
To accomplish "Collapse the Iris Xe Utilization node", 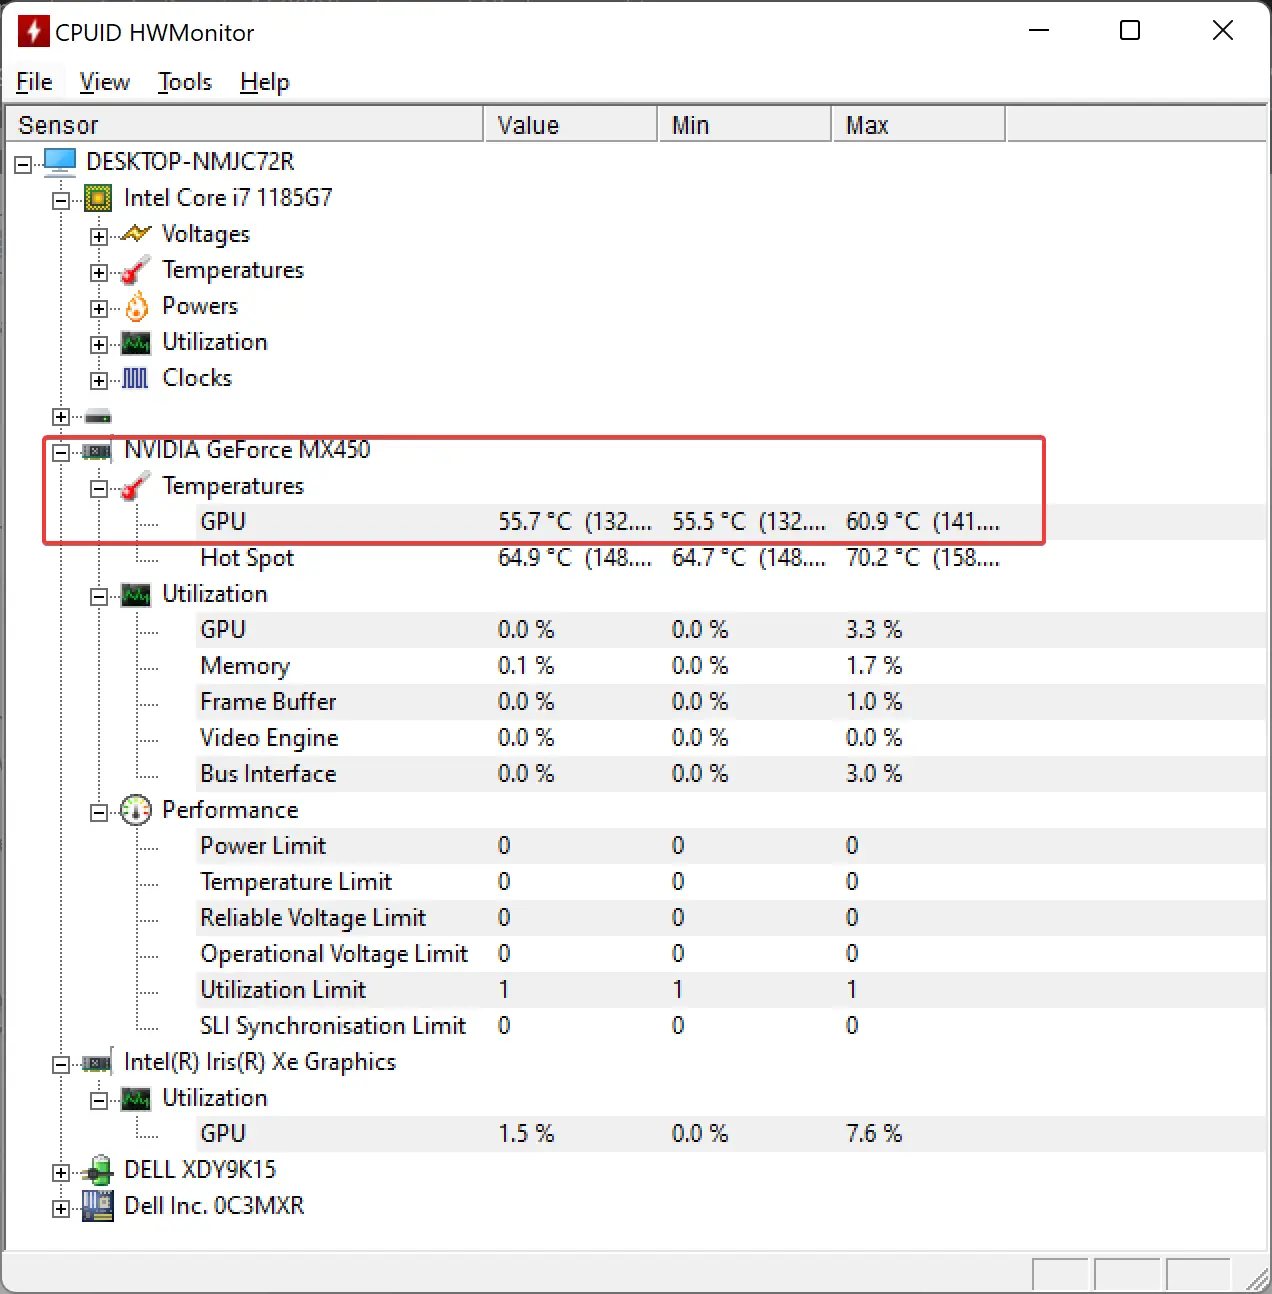I will [x=98, y=1101].
